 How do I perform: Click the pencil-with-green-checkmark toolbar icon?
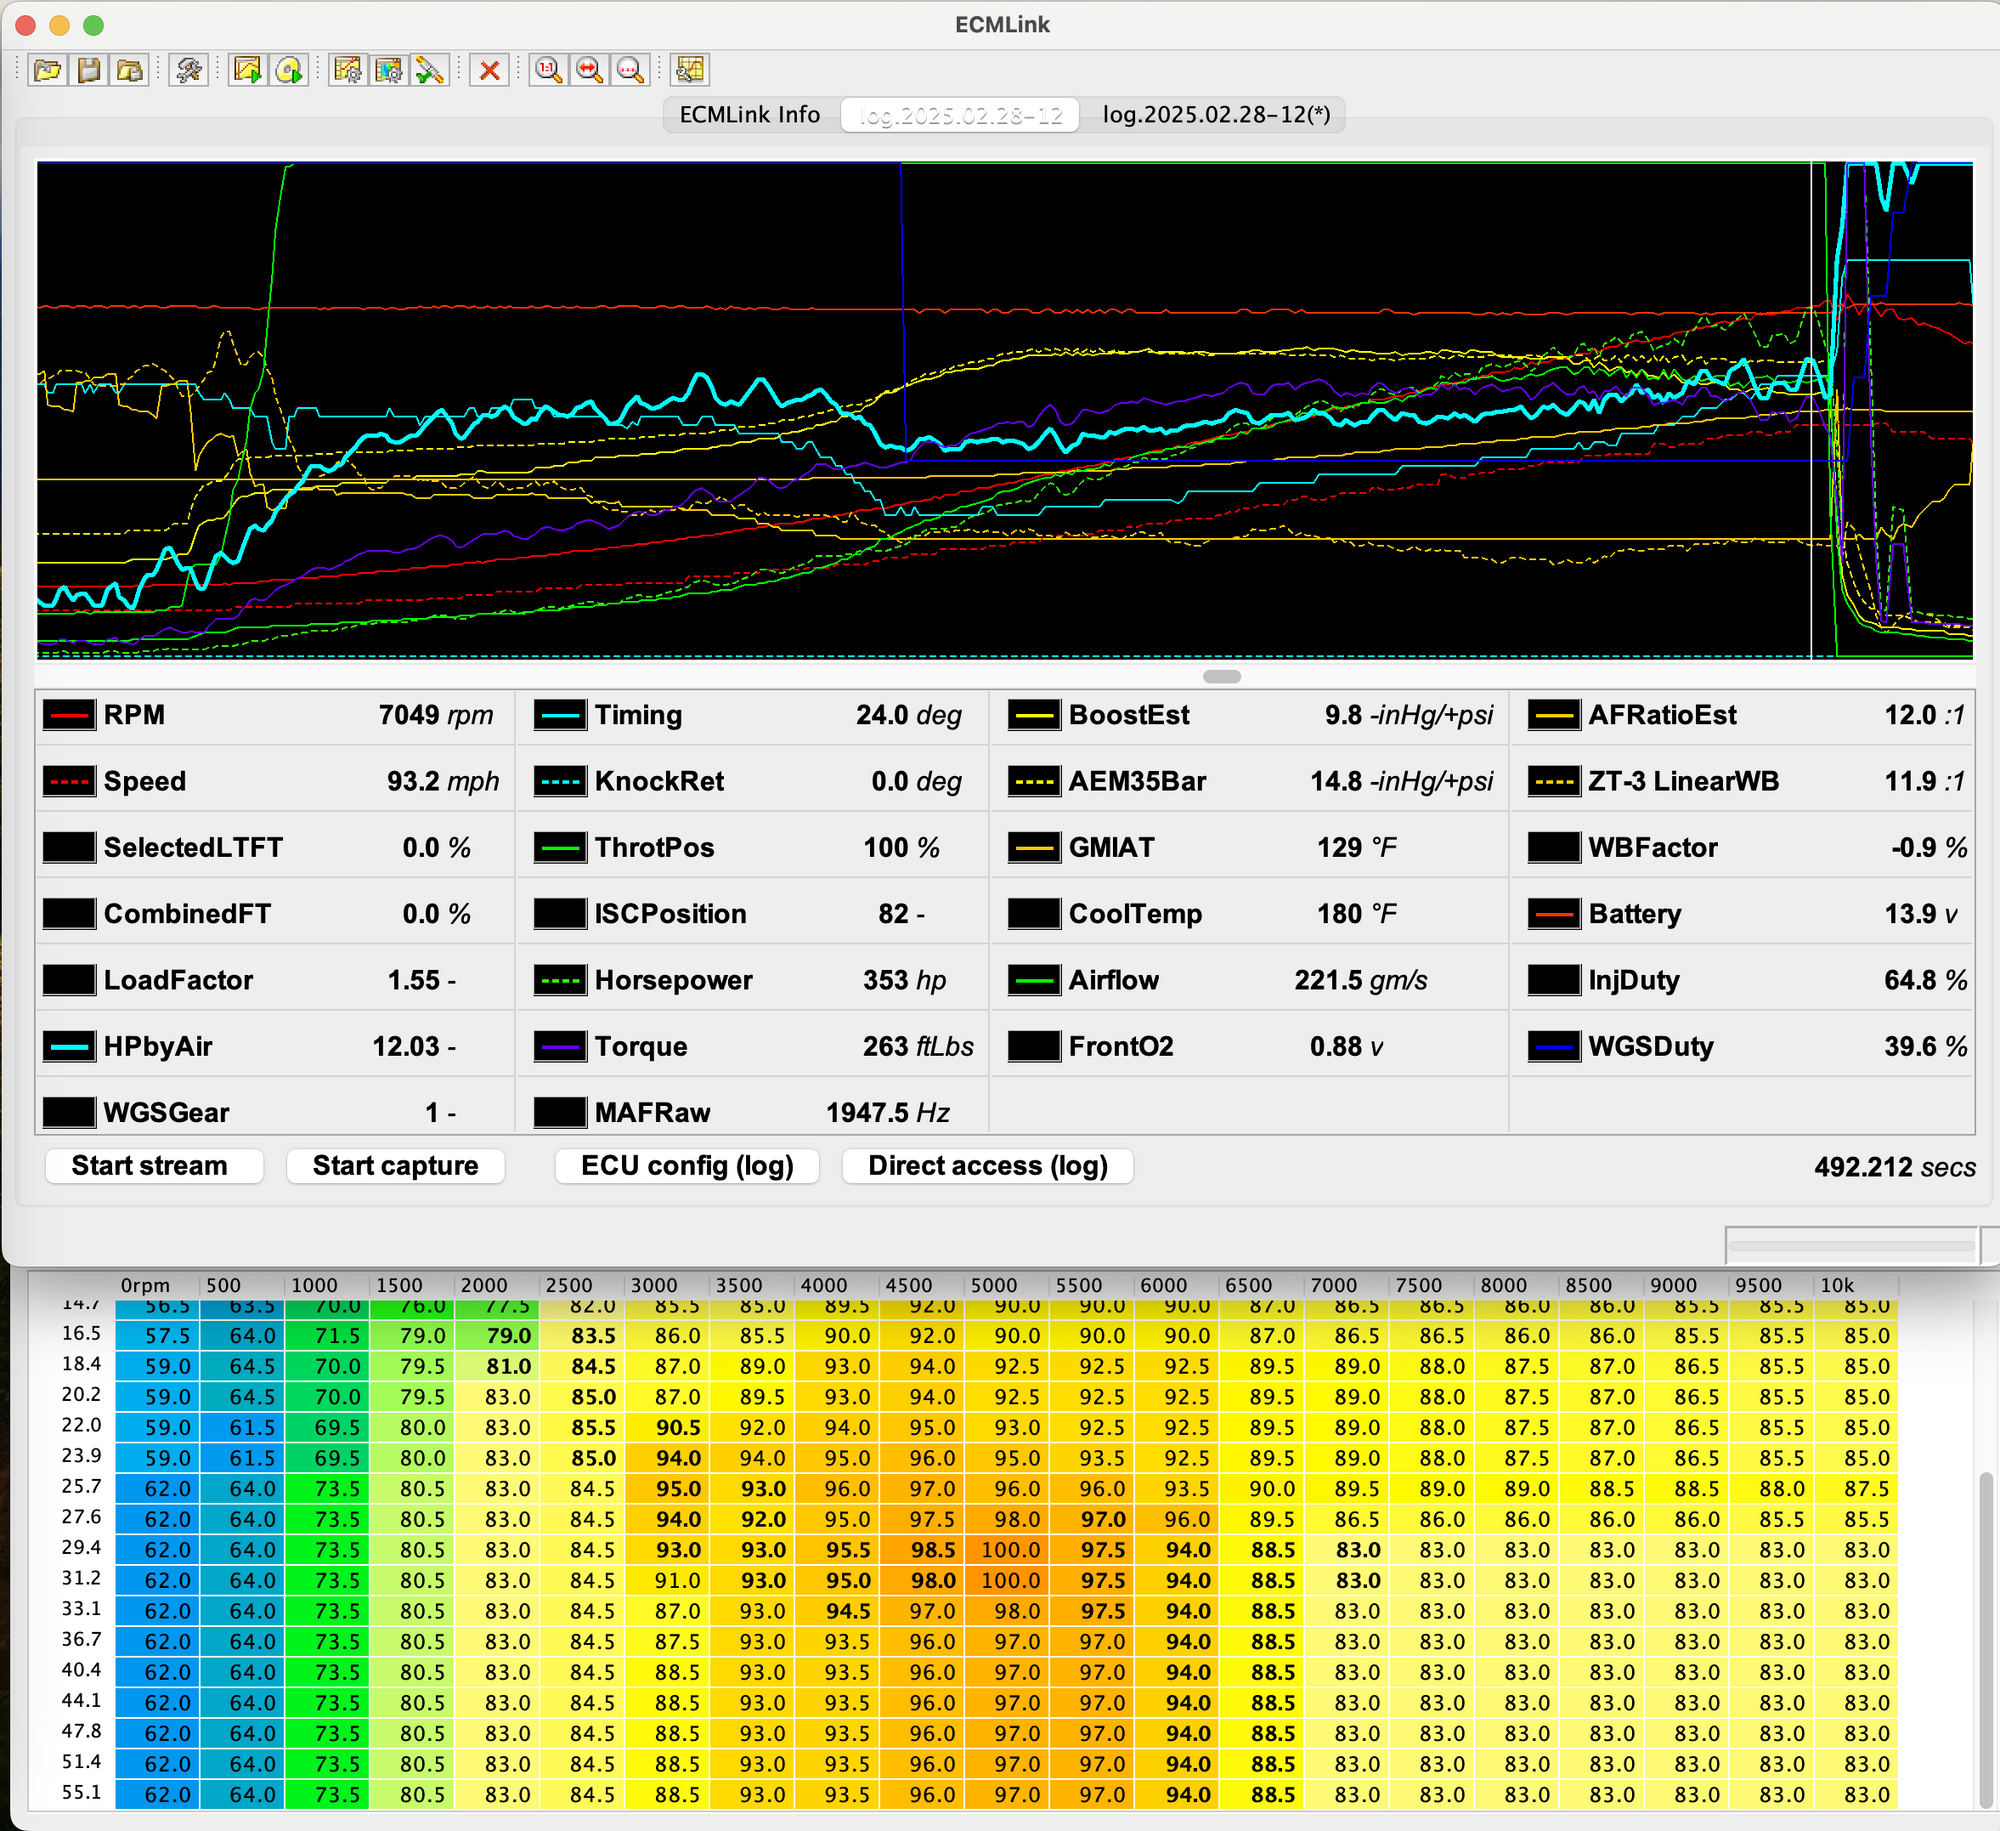pos(430,70)
